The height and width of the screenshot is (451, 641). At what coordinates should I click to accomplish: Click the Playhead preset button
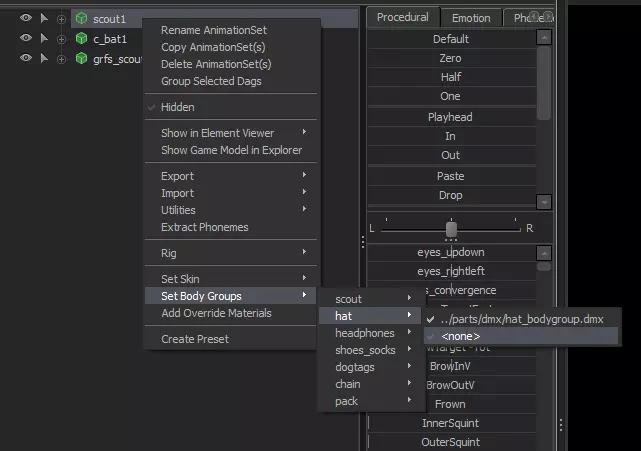451,117
